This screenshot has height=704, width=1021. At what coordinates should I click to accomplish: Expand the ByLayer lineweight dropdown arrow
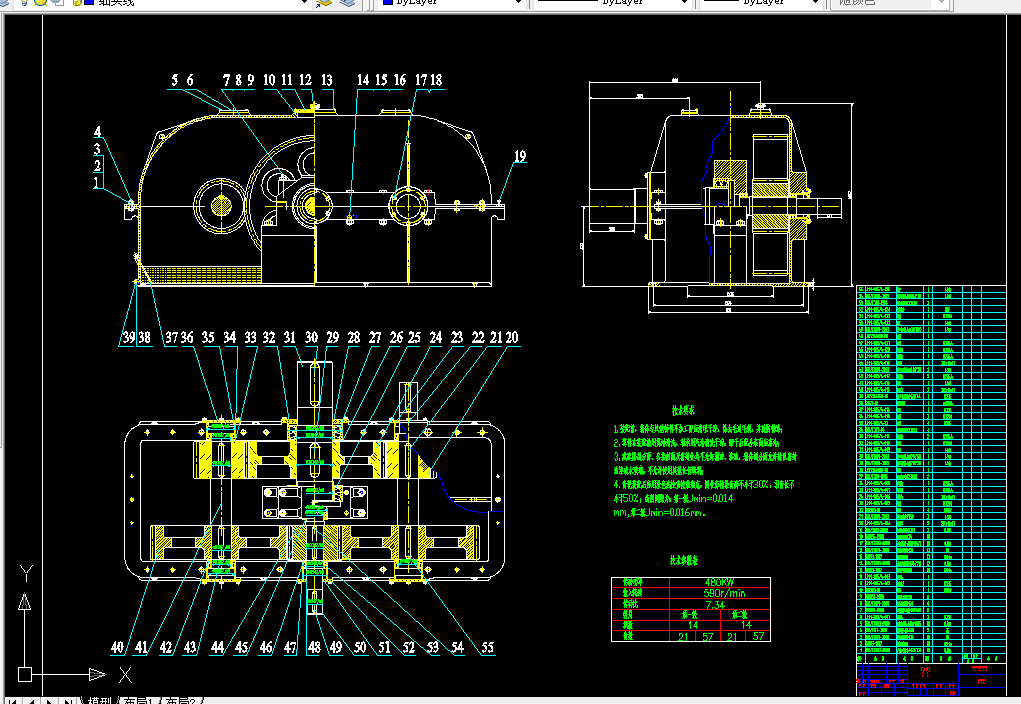[815, 3]
